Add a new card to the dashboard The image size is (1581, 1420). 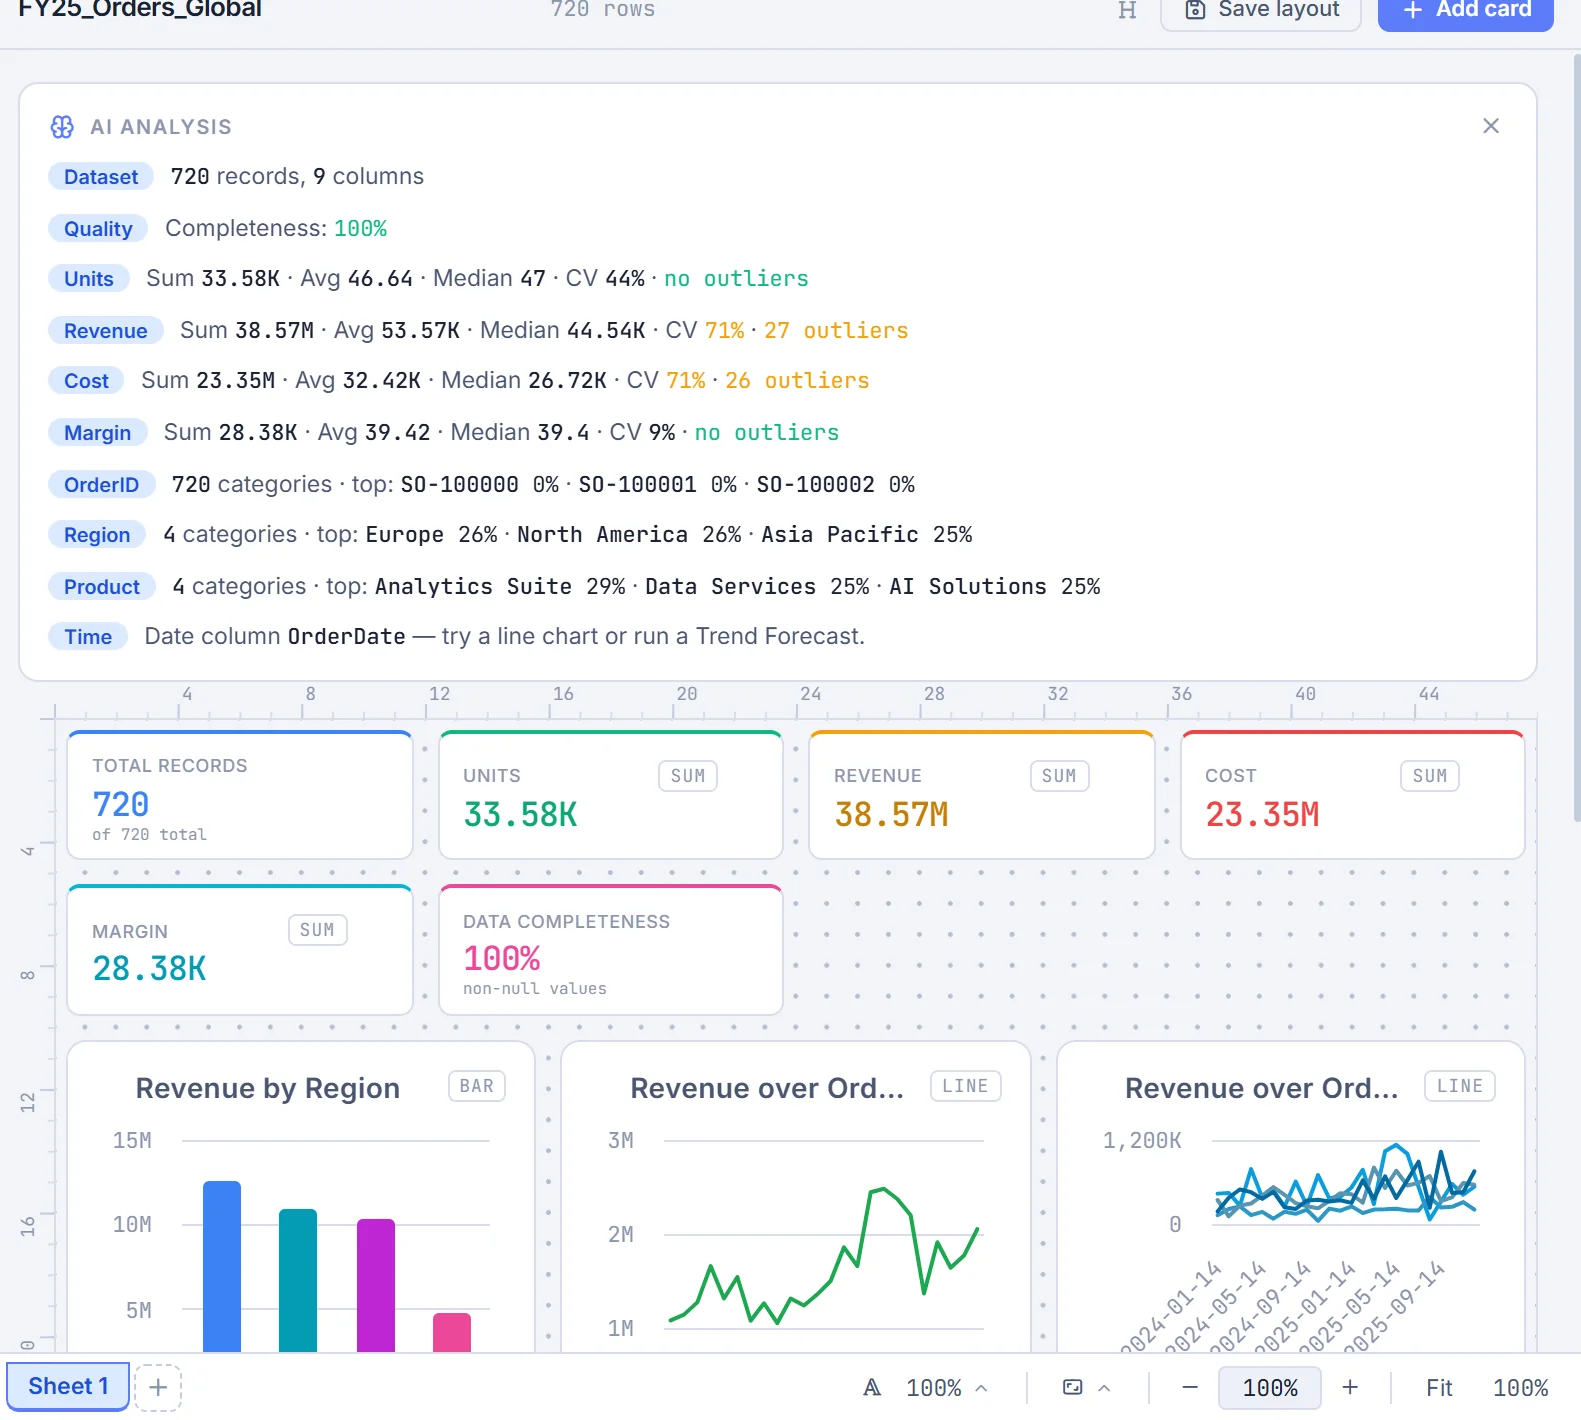[1465, 11]
